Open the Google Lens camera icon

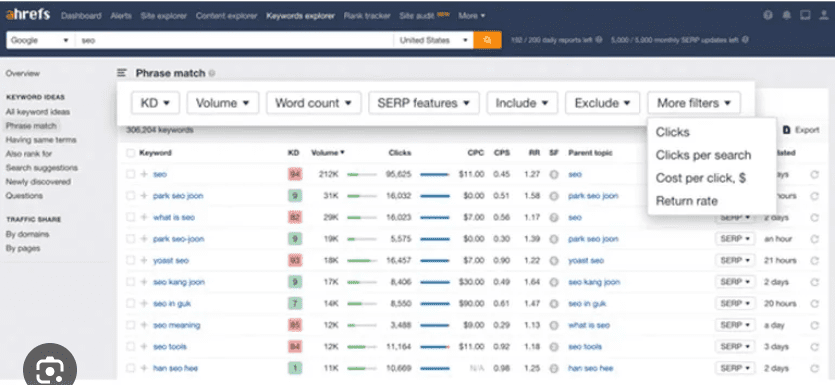(50, 368)
